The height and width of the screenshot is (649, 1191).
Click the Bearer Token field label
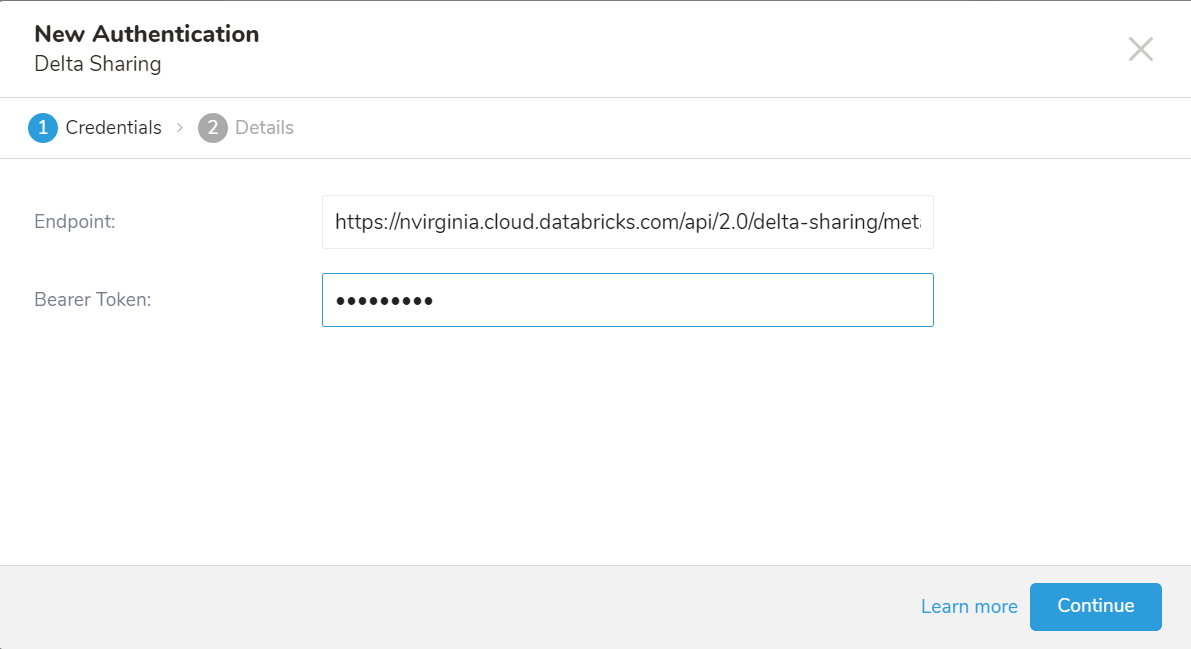pos(92,299)
